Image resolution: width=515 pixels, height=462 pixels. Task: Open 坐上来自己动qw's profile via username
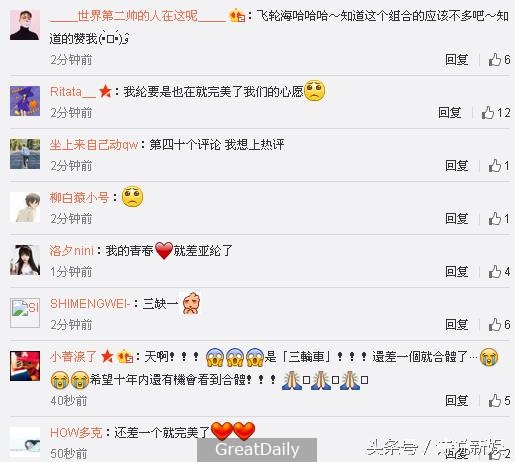coord(94,145)
